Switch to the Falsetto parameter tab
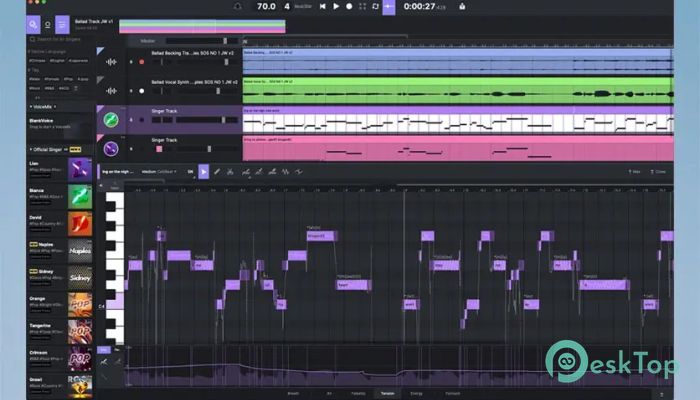 coord(358,394)
